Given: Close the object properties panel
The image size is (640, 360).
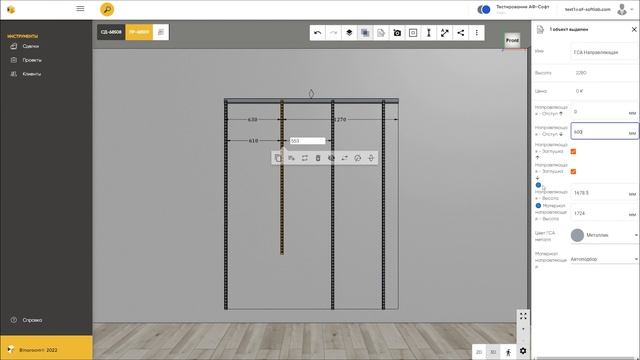Looking at the screenshot, I should click(x=634, y=29).
